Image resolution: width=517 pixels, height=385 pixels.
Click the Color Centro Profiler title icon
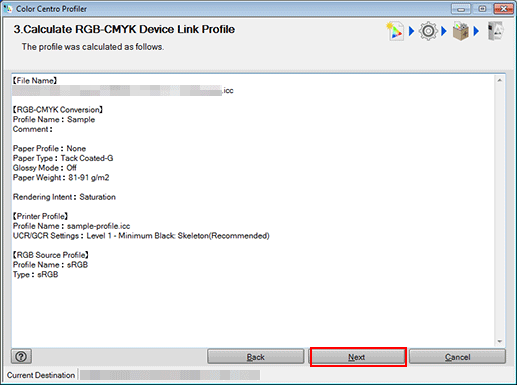pos(8,9)
